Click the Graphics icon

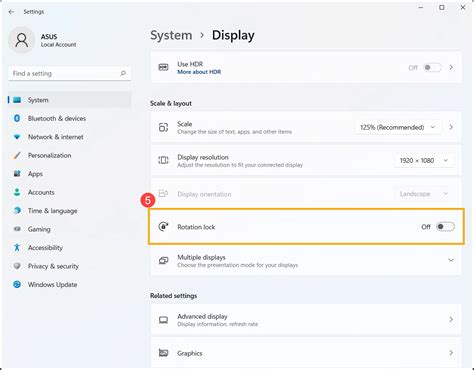(x=163, y=353)
